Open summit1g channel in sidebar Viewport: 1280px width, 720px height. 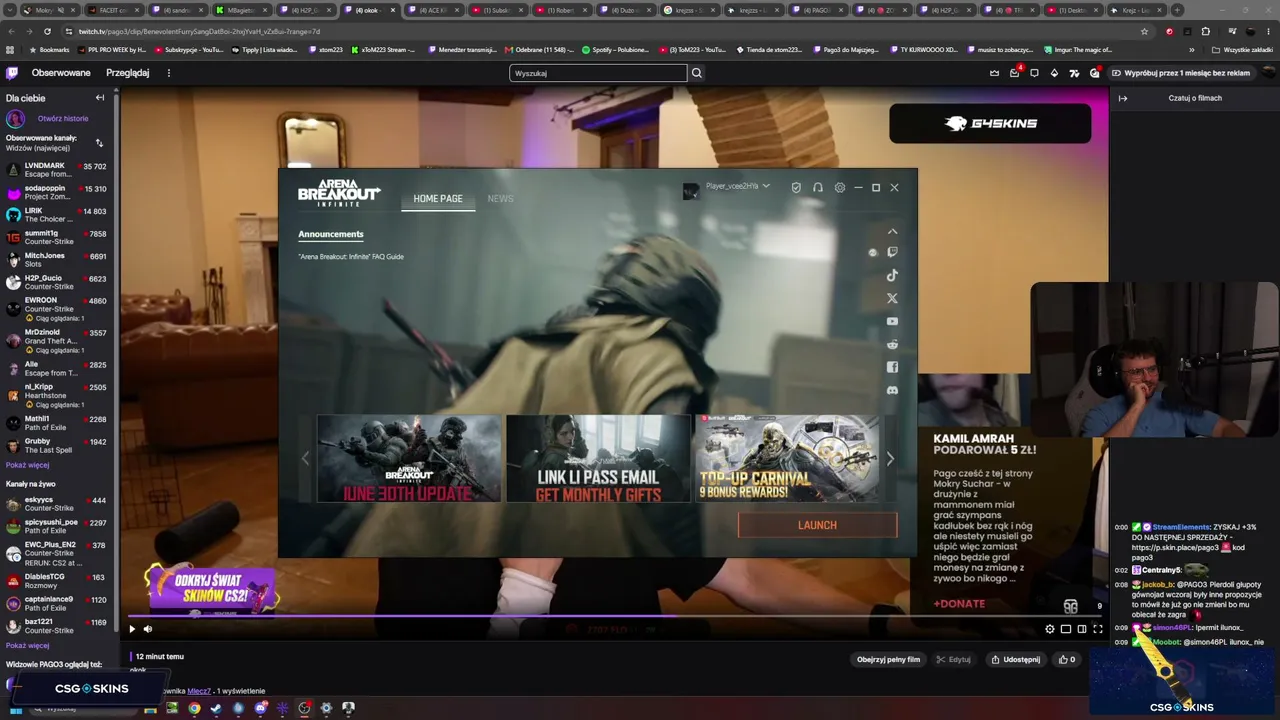57,237
